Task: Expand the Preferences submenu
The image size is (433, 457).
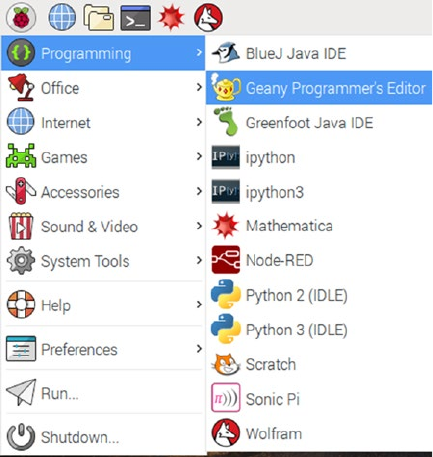Action: (x=103, y=349)
